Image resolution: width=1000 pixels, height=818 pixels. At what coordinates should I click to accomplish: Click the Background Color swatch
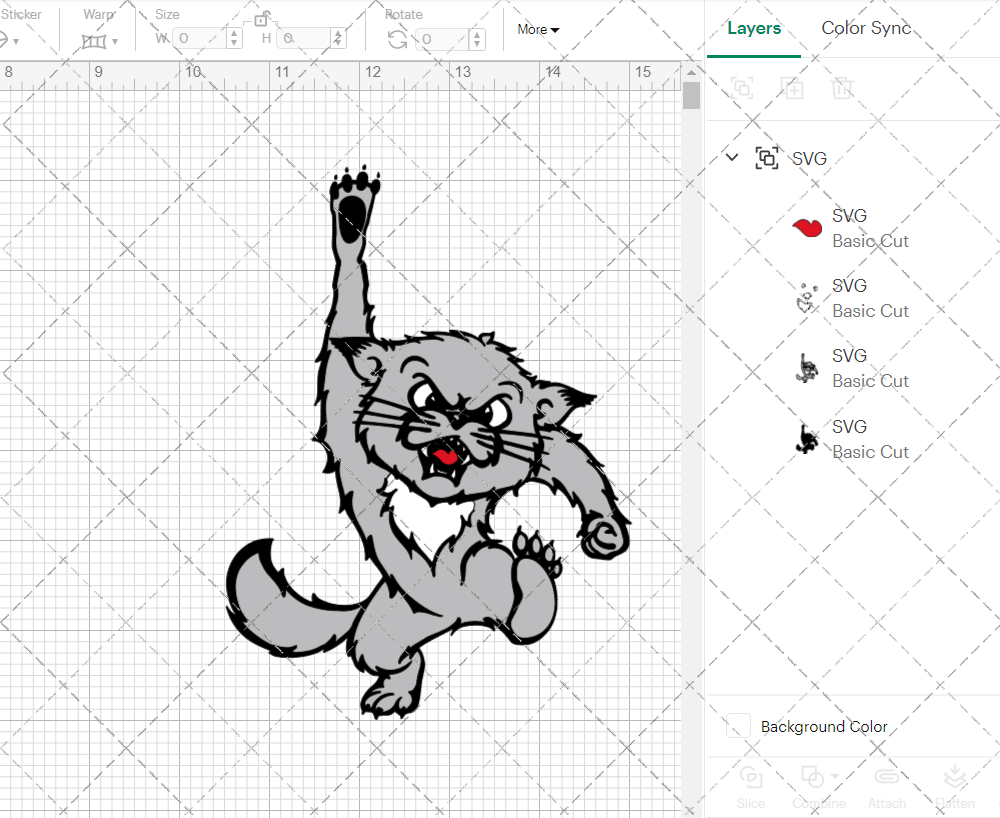tap(739, 726)
